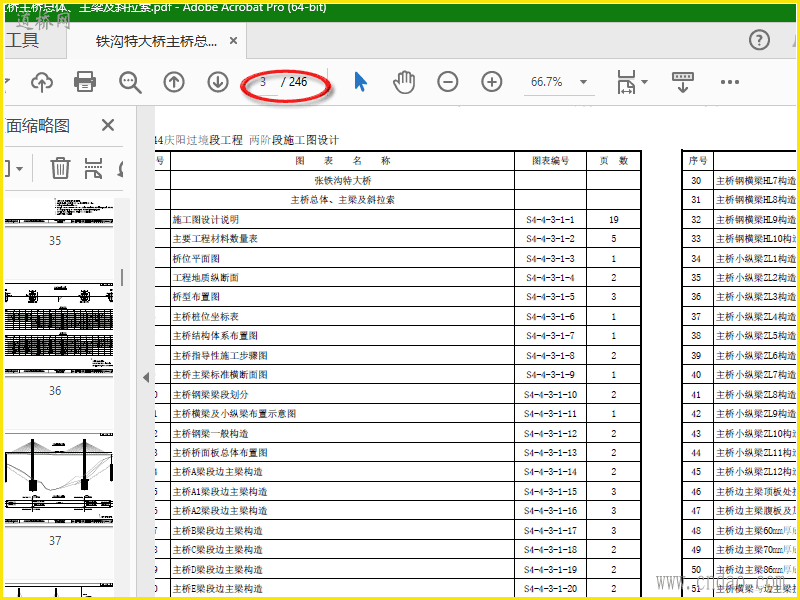Close the 铁沟特大桥主桥总 document tab

click(233, 40)
